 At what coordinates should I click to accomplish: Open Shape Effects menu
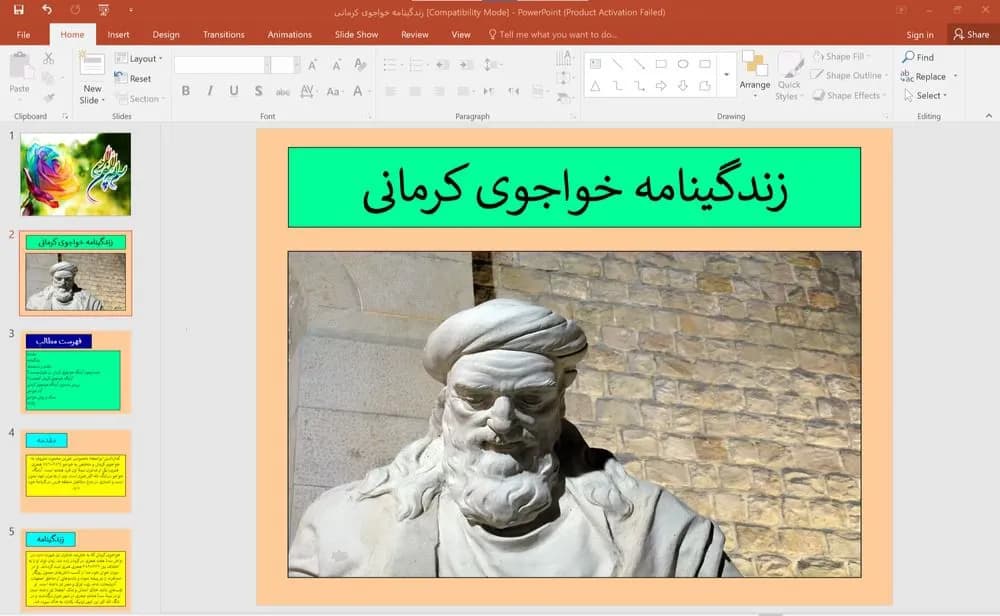[x=849, y=96]
